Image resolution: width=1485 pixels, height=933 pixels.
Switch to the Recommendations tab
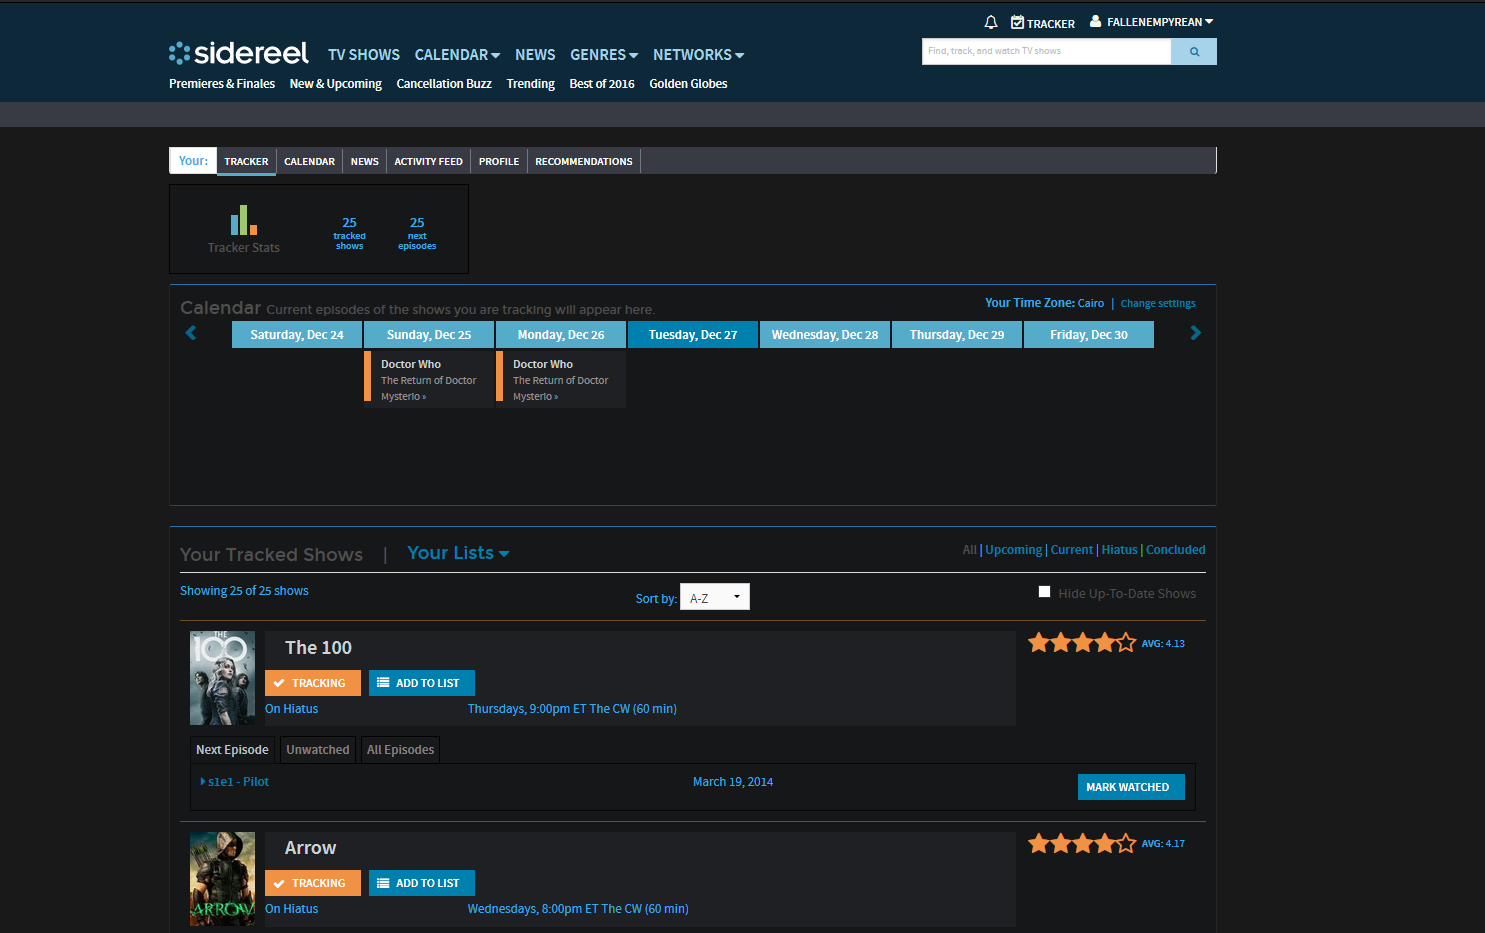tap(583, 161)
